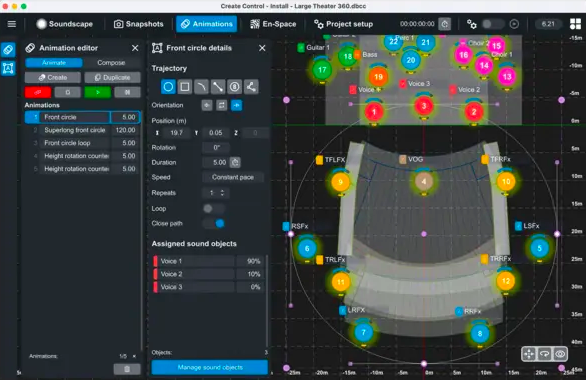The height and width of the screenshot is (380, 586).
Task: Adjust the Repeats stepper arrows
Action: coord(222,193)
